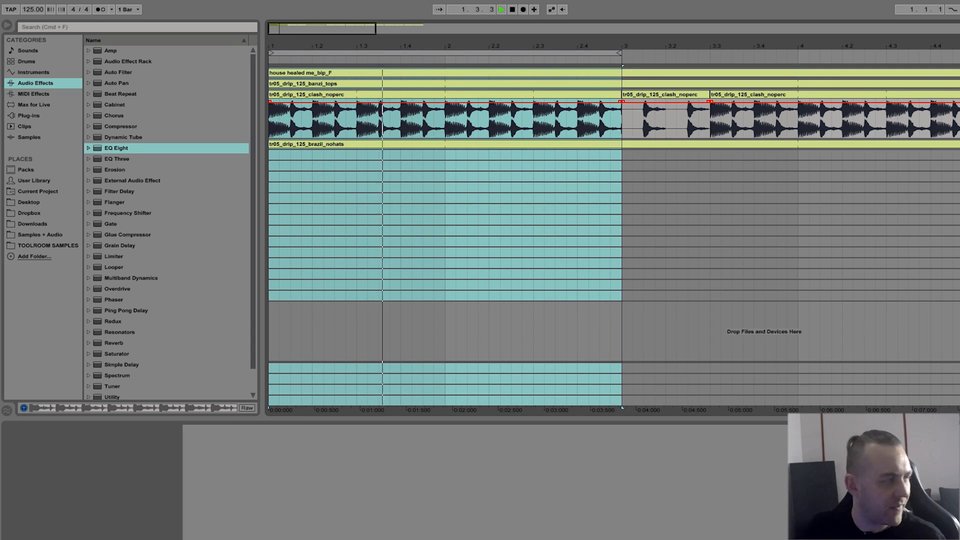Expand the Audio Effect Rack triangle

click(88, 61)
